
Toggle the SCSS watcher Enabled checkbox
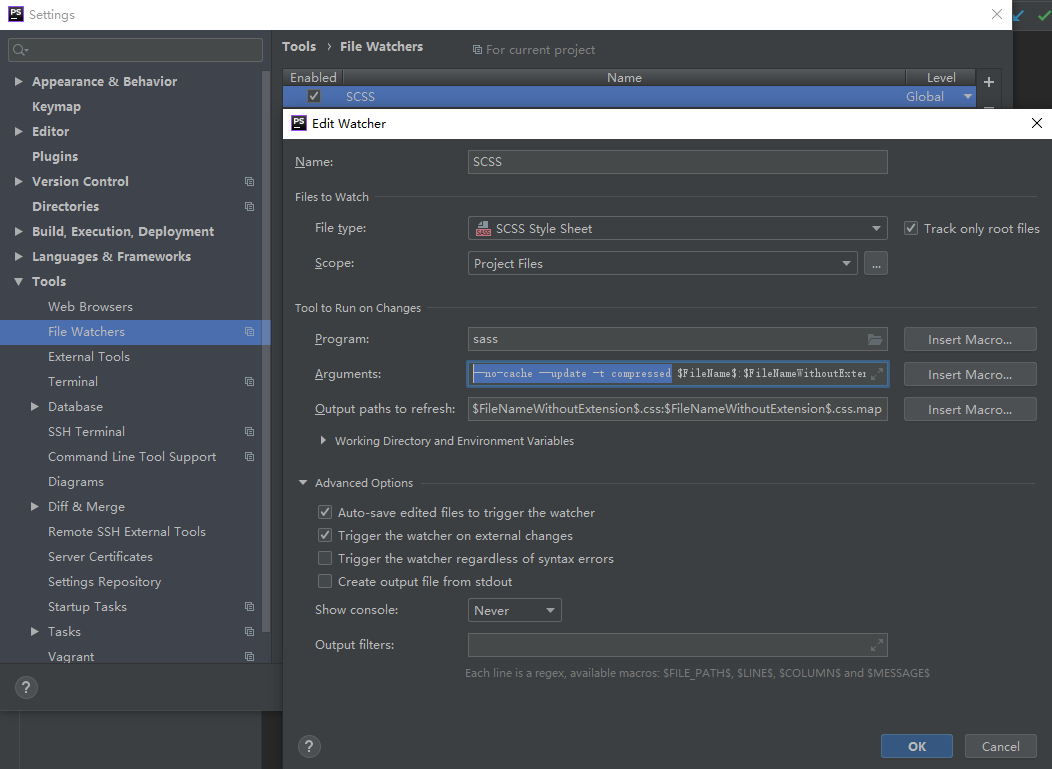(x=313, y=96)
